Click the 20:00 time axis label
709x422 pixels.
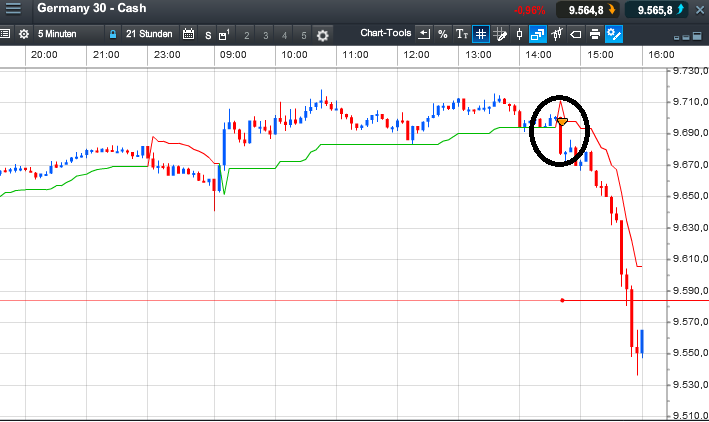[x=44, y=55]
